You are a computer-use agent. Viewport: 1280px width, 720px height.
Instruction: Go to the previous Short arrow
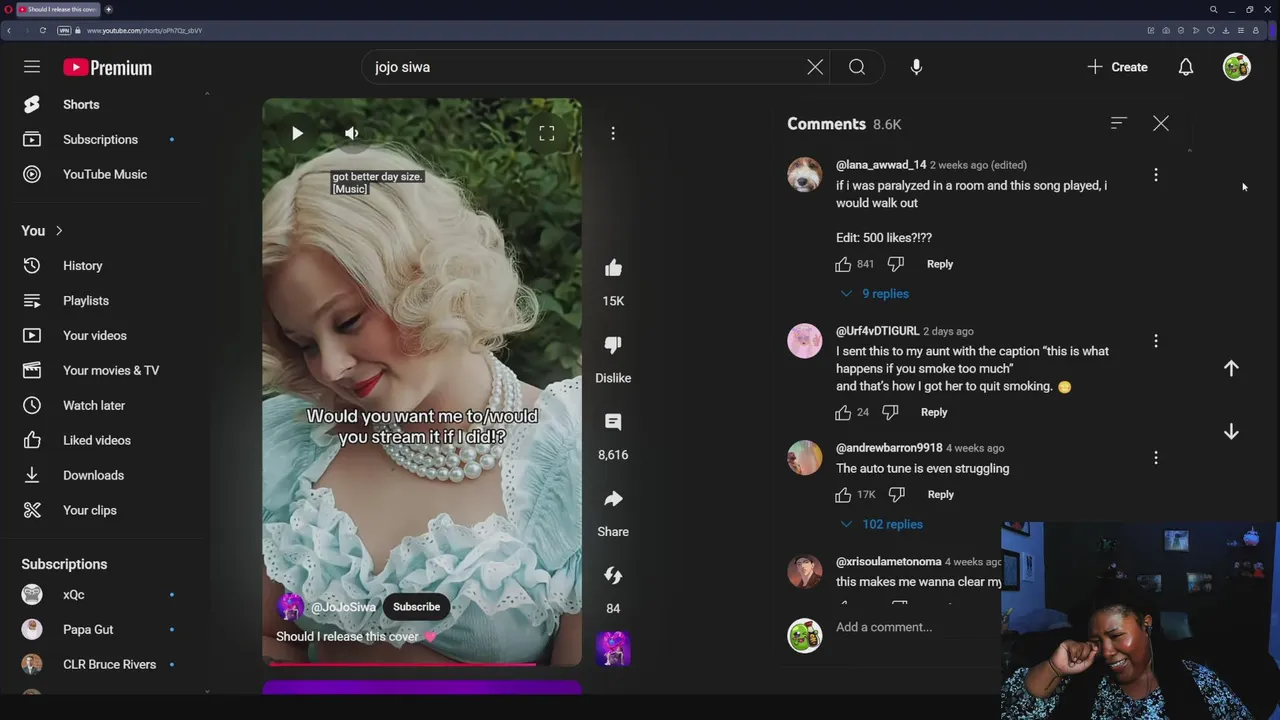1231,368
